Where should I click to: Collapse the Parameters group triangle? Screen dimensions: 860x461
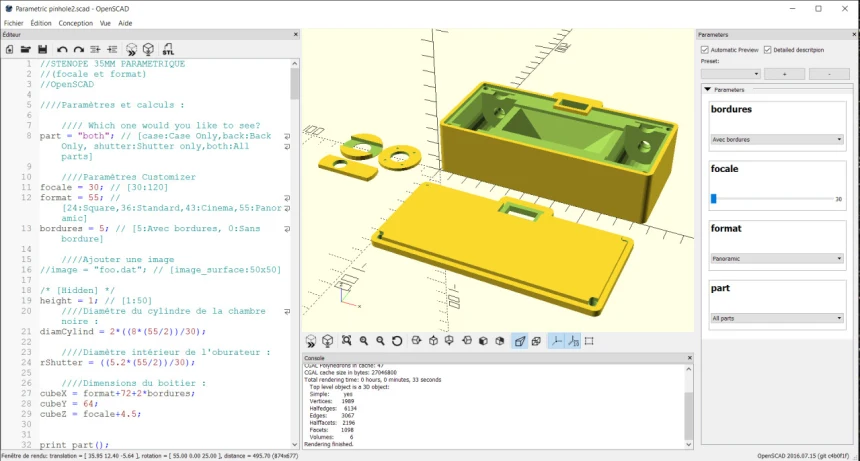tap(708, 89)
